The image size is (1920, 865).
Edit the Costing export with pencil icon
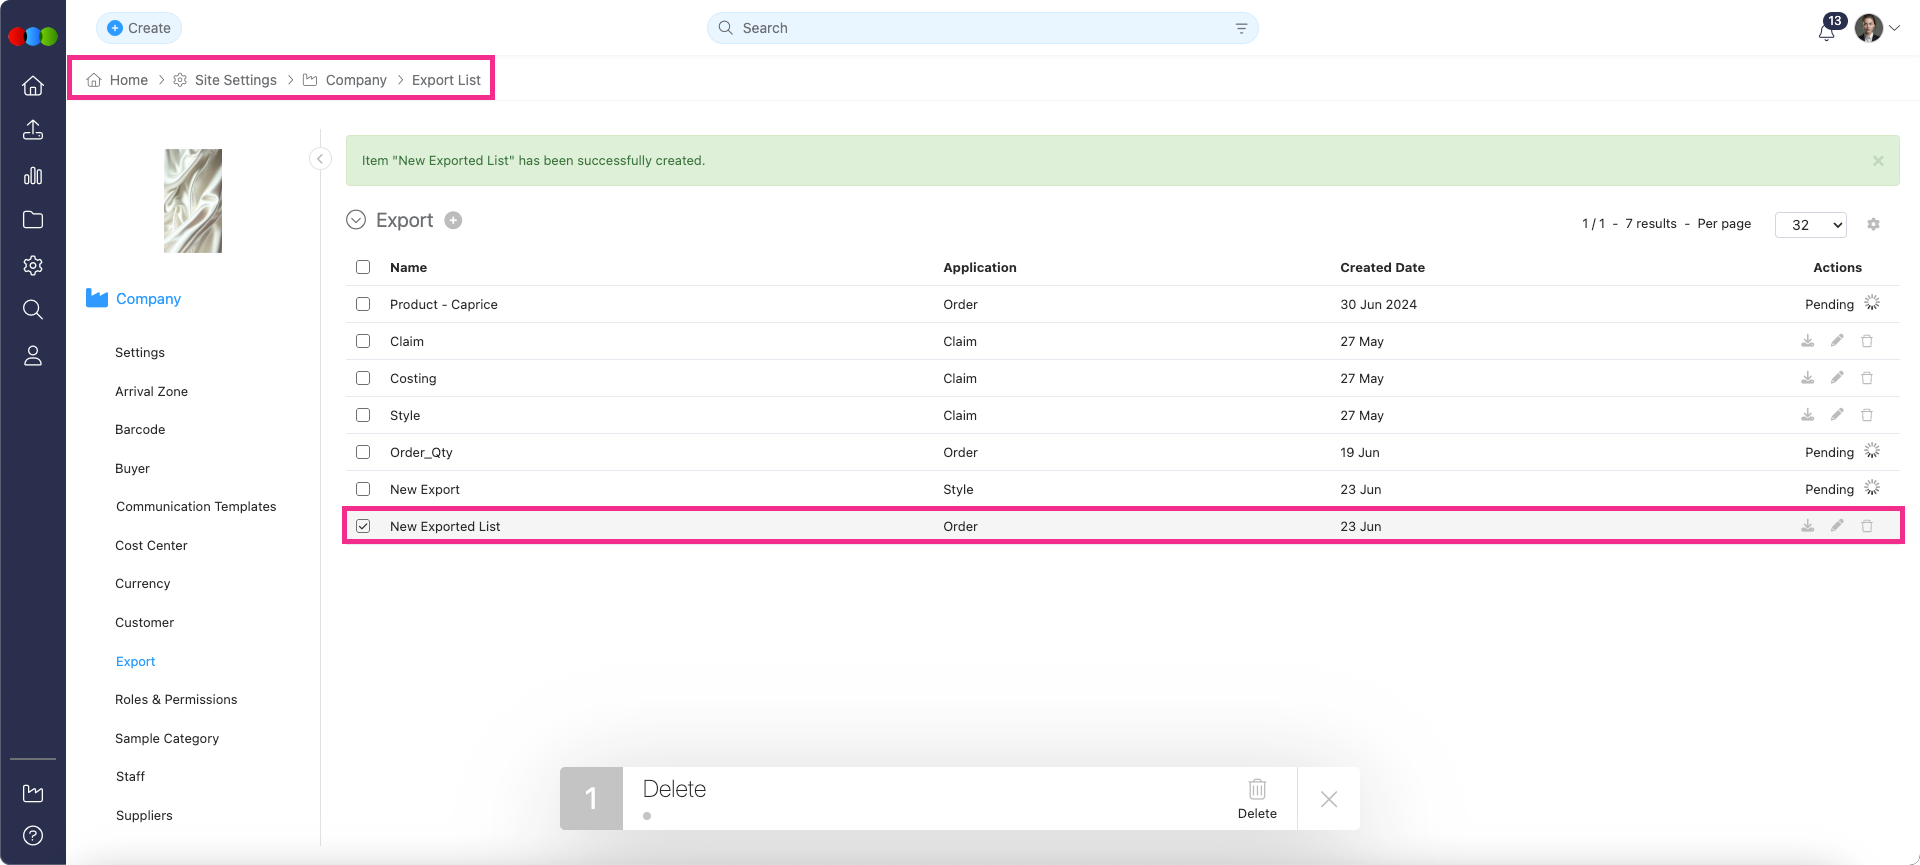click(x=1837, y=378)
